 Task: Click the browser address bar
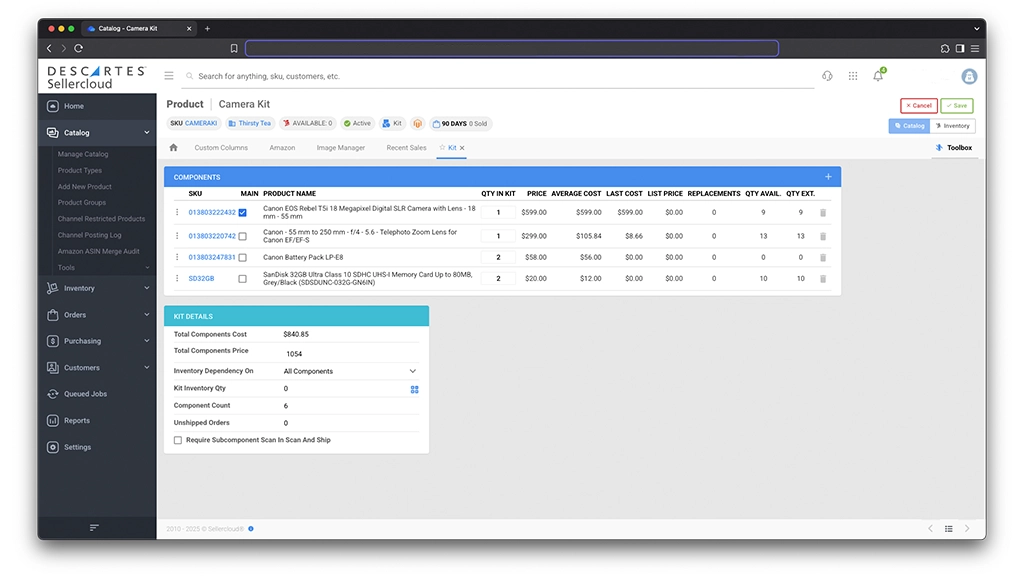point(512,48)
